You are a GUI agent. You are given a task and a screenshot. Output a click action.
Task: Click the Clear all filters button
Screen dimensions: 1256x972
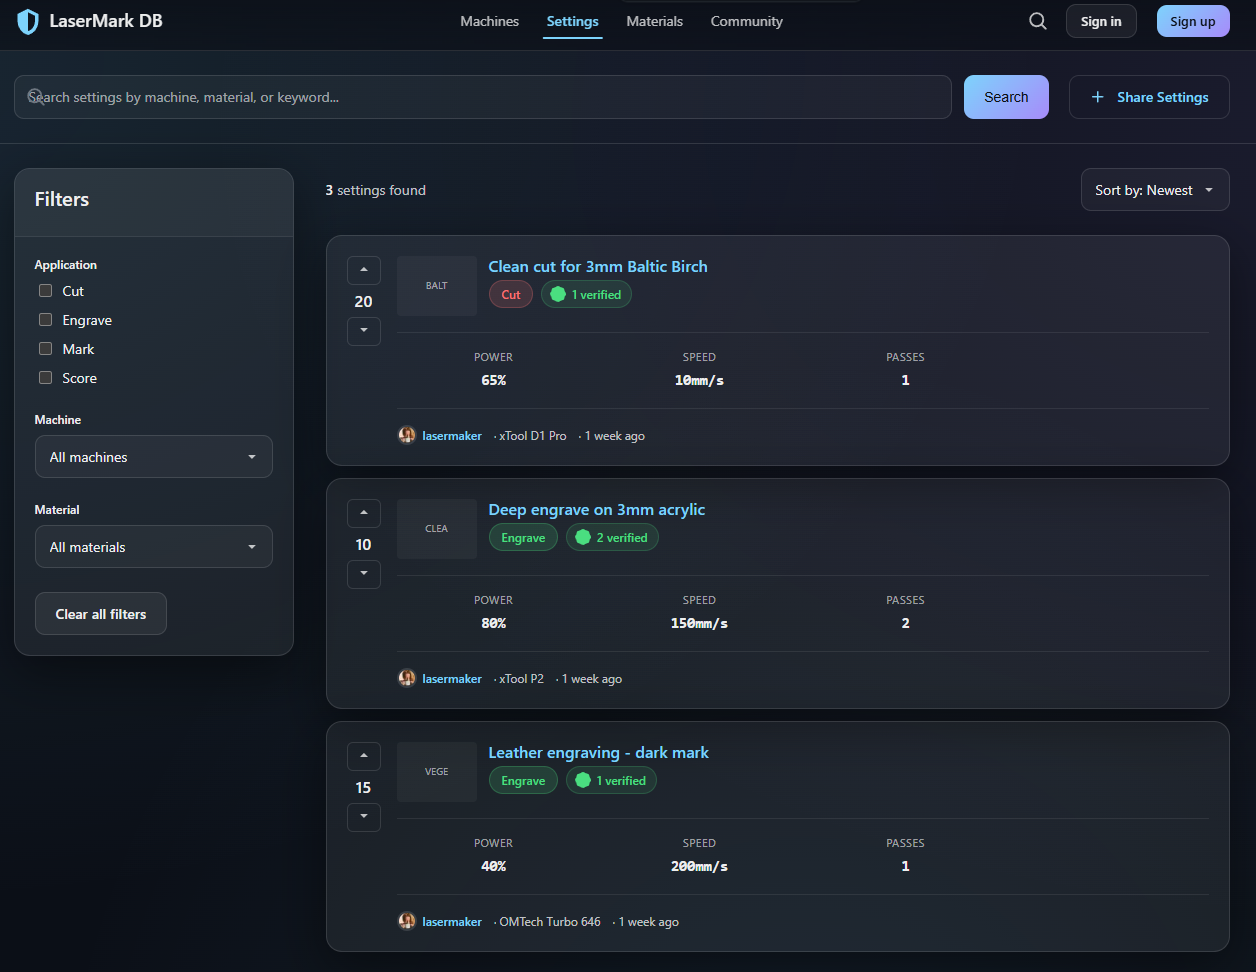101,614
